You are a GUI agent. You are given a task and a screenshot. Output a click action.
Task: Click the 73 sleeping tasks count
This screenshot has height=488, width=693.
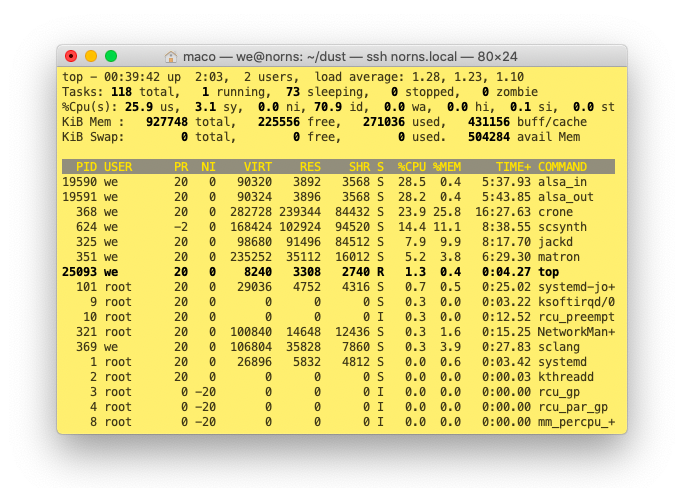point(293,92)
